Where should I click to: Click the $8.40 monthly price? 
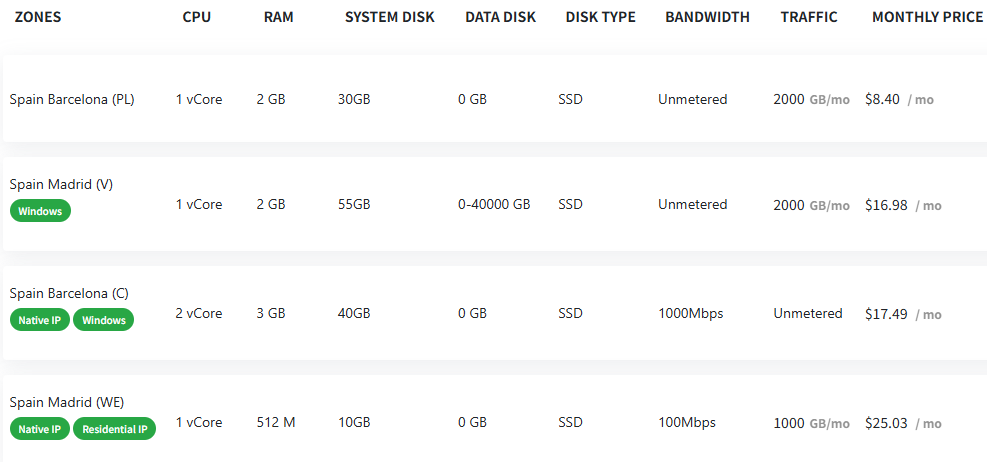[883, 99]
